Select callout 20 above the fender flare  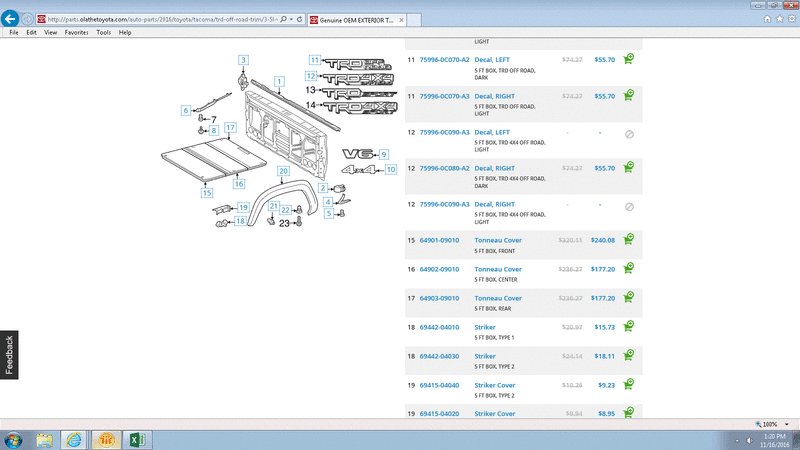pyautogui.click(x=283, y=171)
